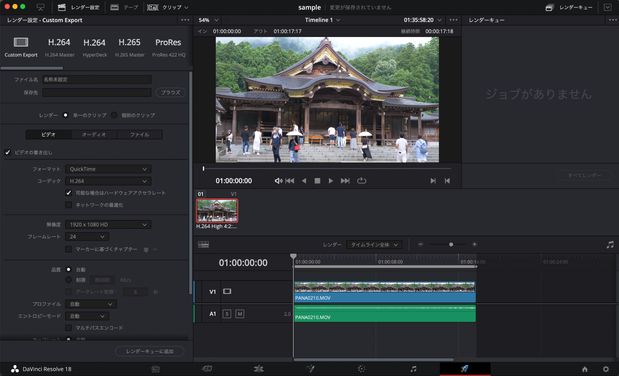
Task: Open render settings panel options menu
Action: tap(185, 20)
